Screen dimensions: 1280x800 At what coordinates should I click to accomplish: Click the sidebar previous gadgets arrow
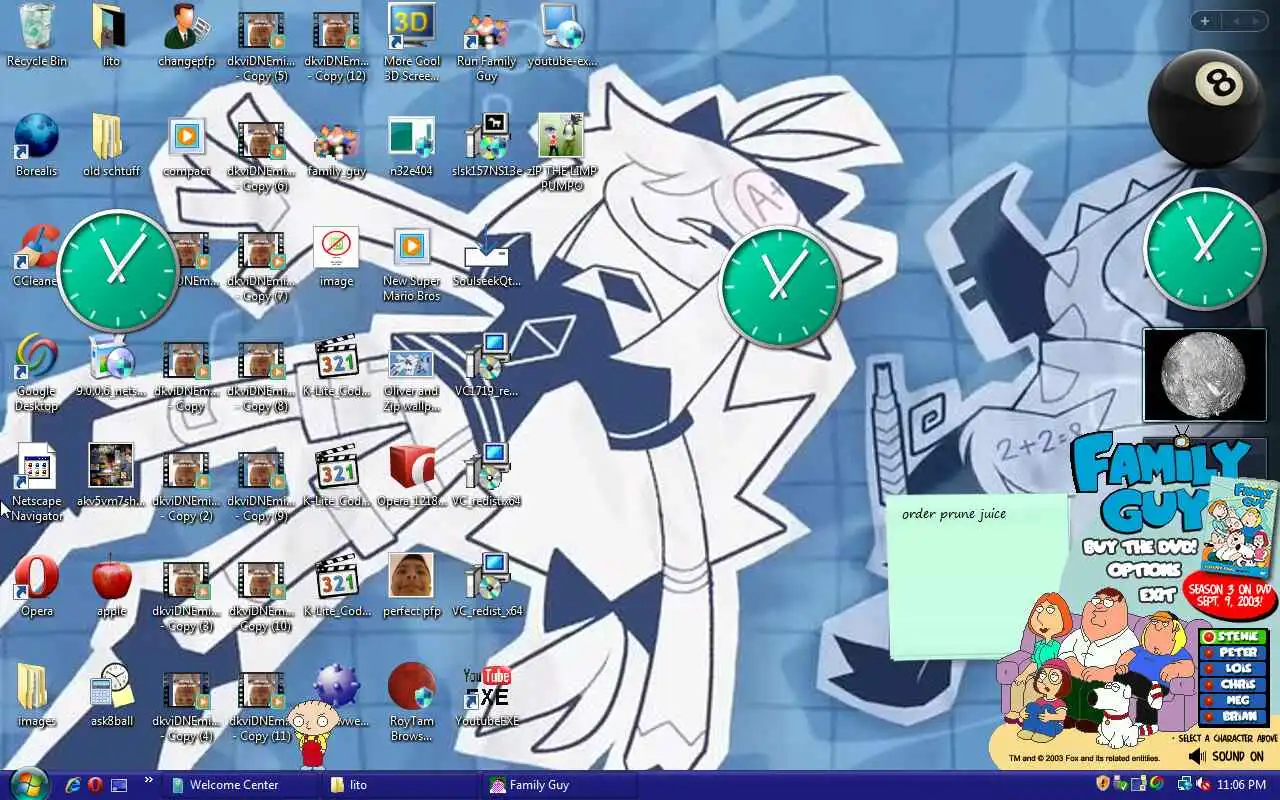point(1235,21)
